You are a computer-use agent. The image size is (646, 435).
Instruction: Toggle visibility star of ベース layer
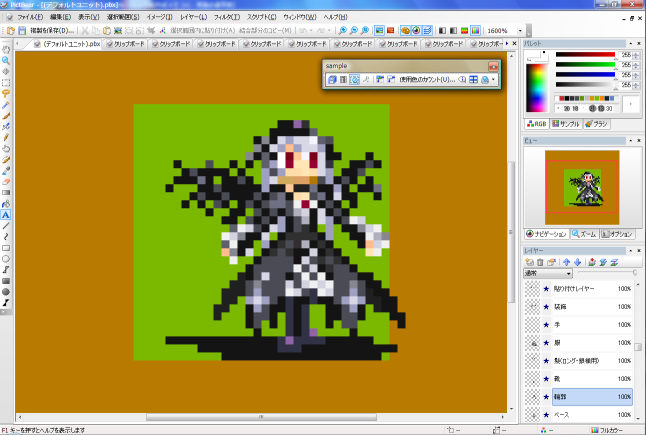(546, 415)
